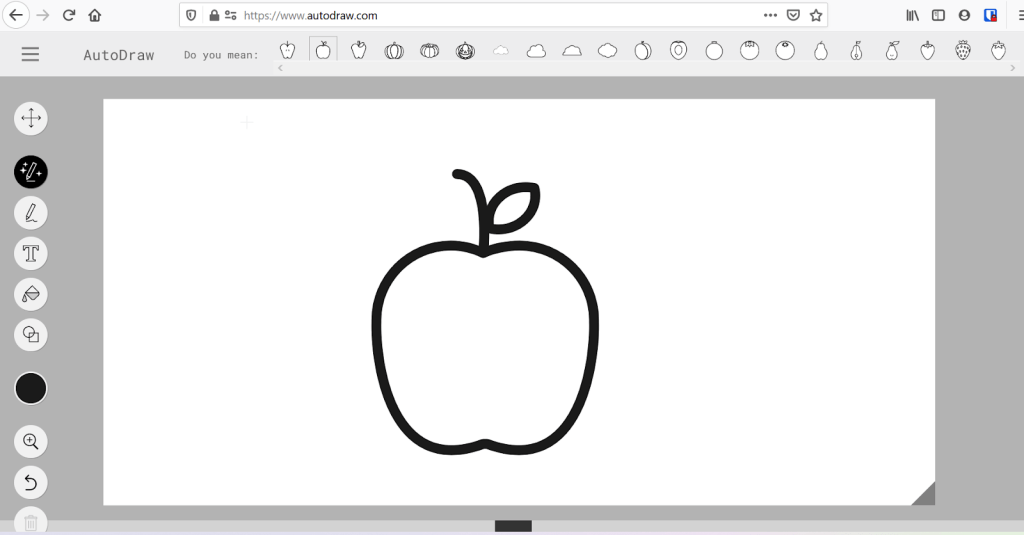Bookmark this page with the star icon
Viewport: 1024px width, 535px height.
816,15
